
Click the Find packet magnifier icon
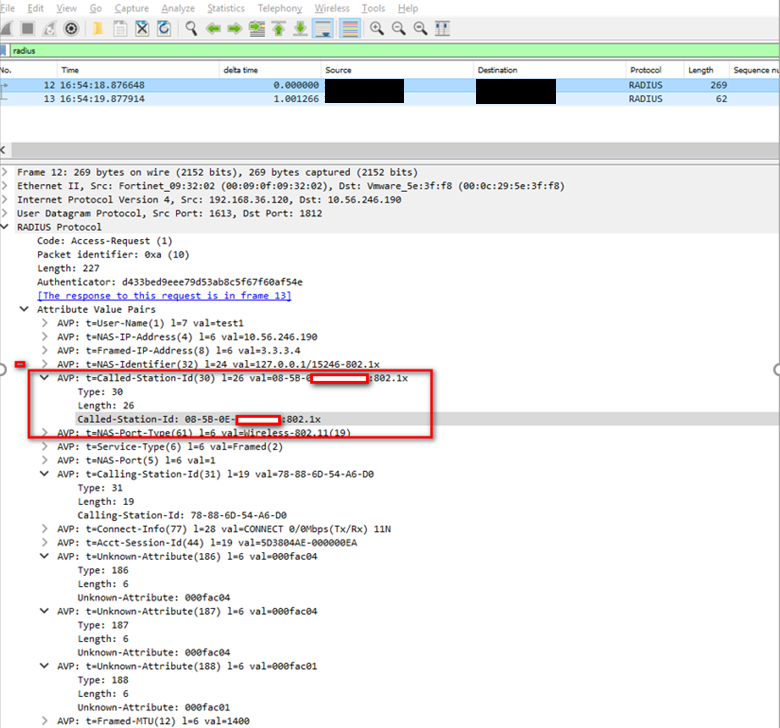tap(191, 28)
